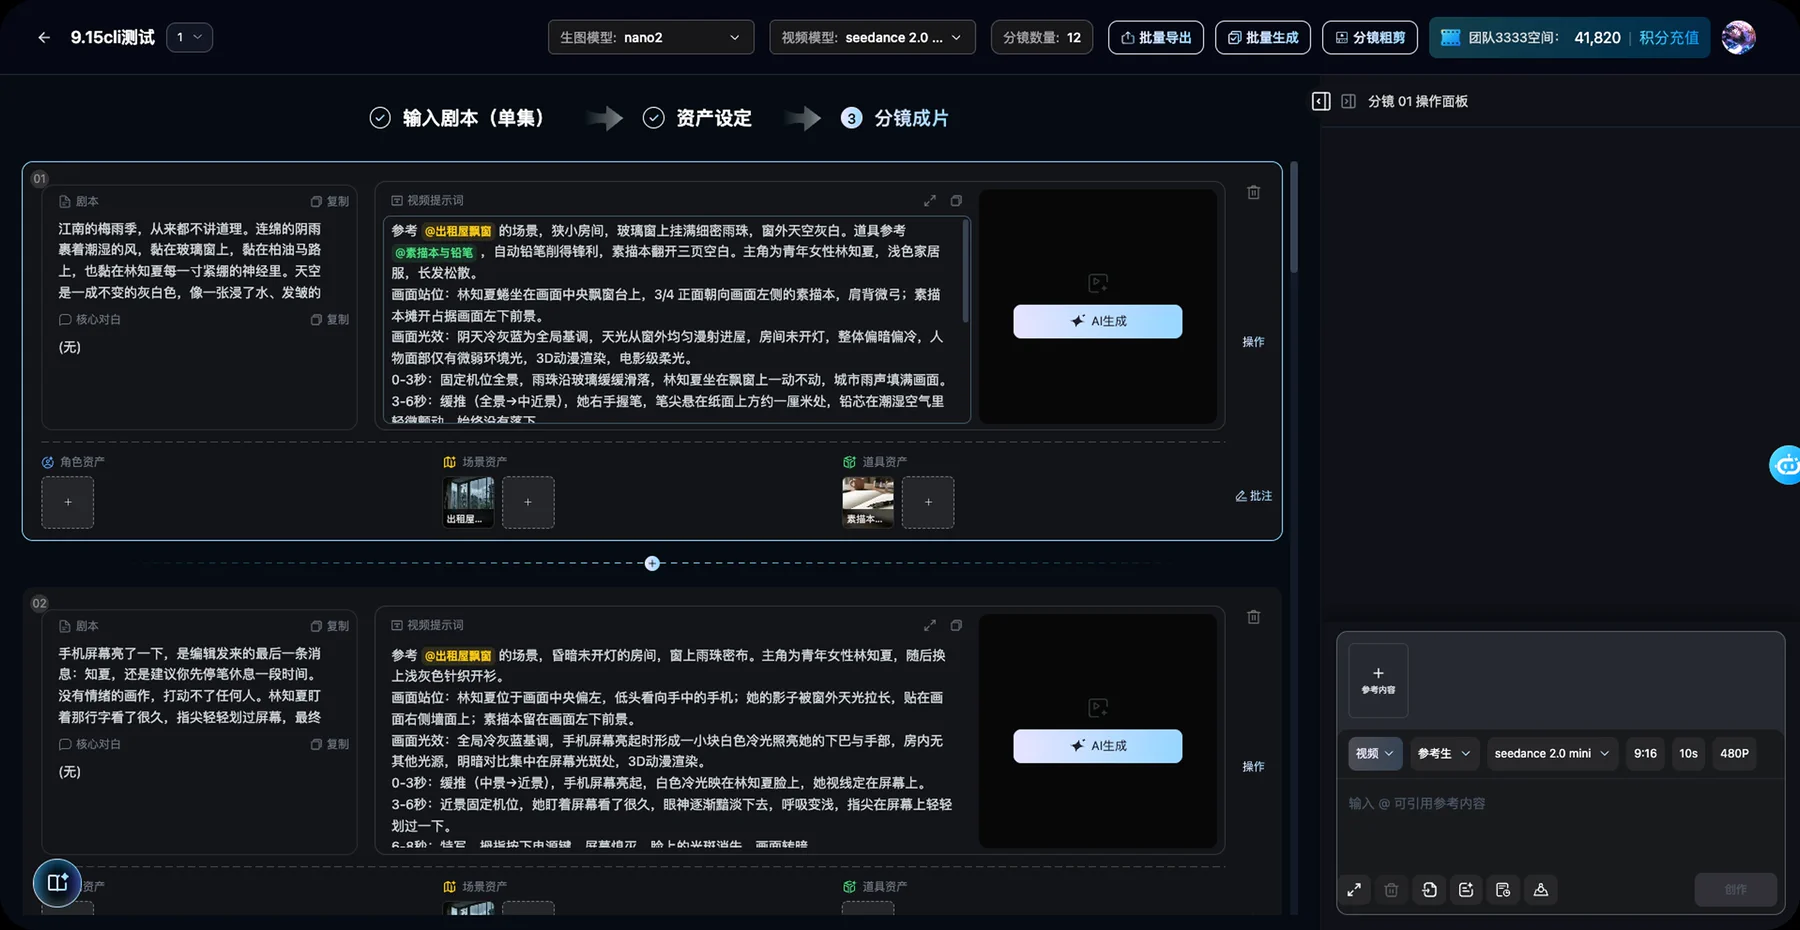Image resolution: width=1800 pixels, height=930 pixels.
Task: Click the @出租屋飘窗 tag in shot 02 prompt
Action: 458,656
